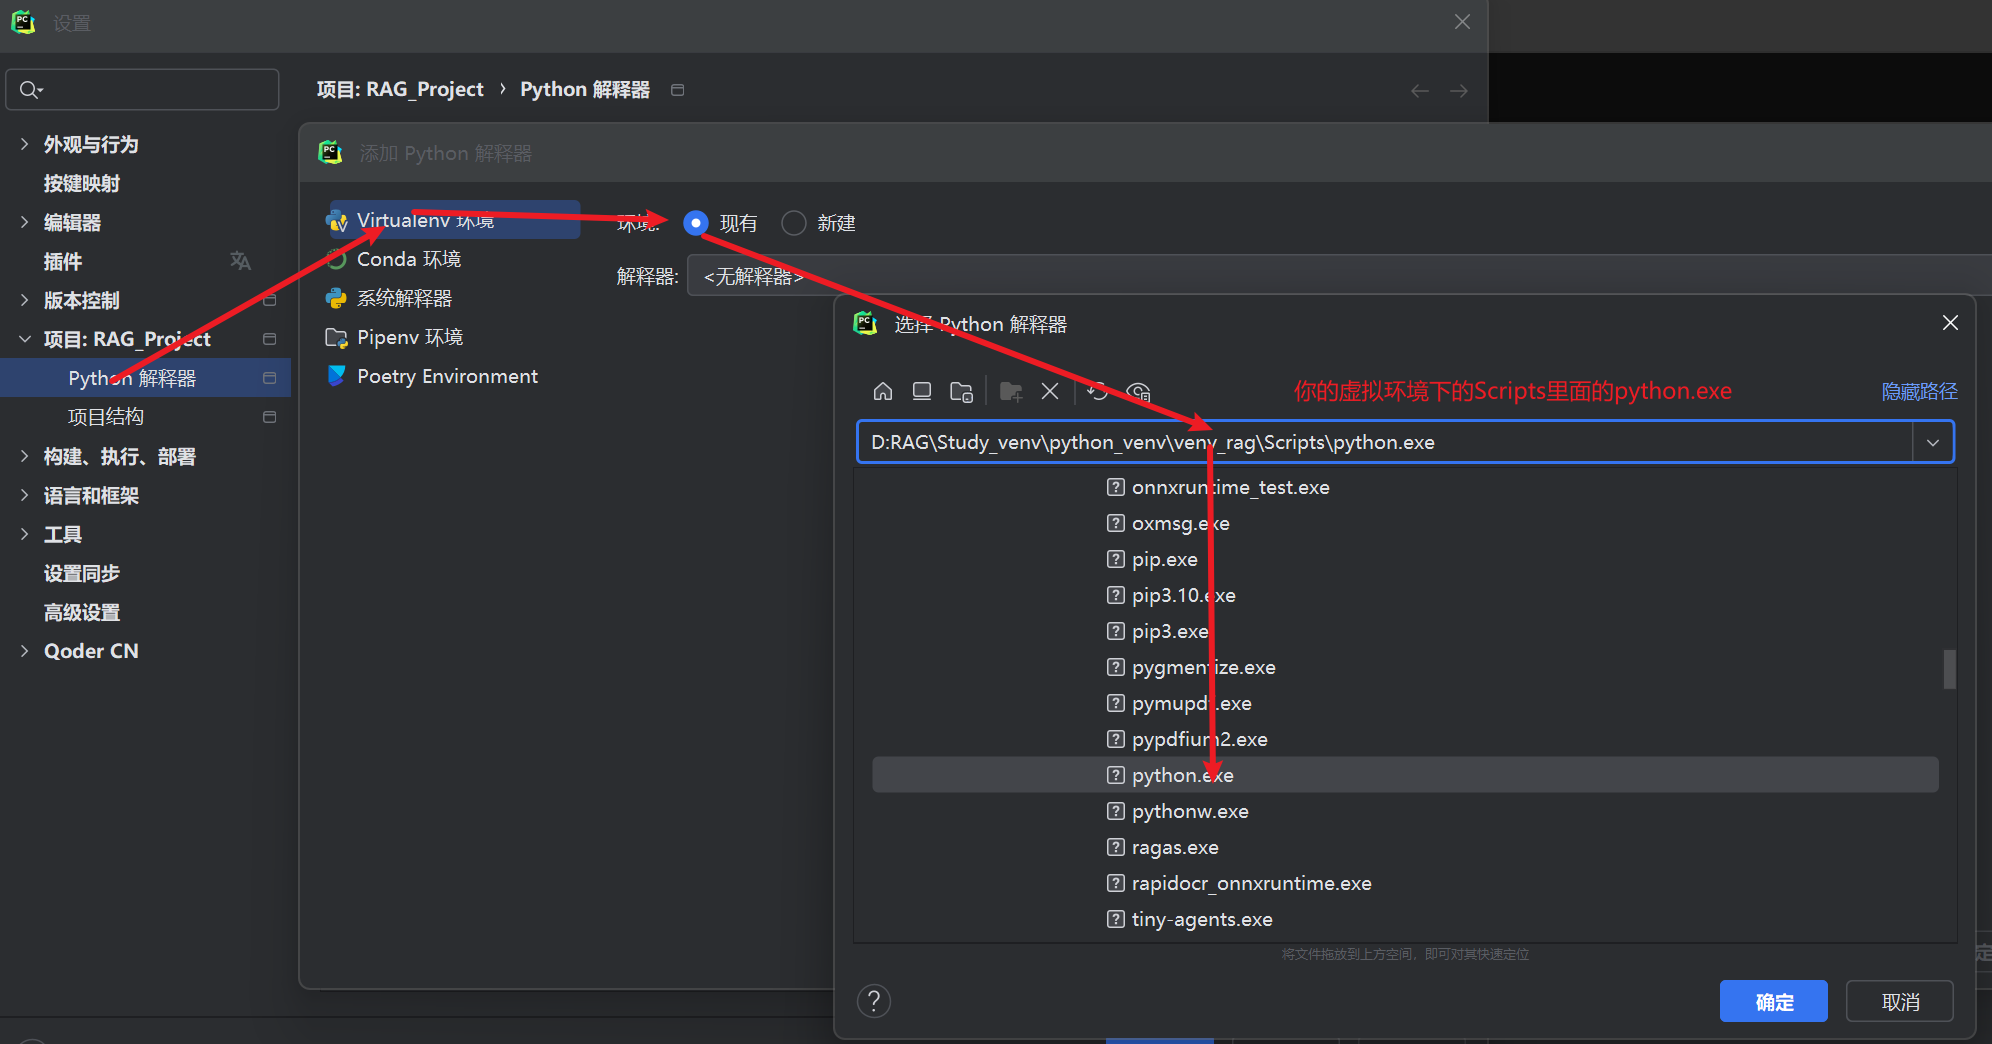Image resolution: width=1992 pixels, height=1044 pixels.
Task: Open the 设置同步 settings page
Action: click(x=82, y=573)
